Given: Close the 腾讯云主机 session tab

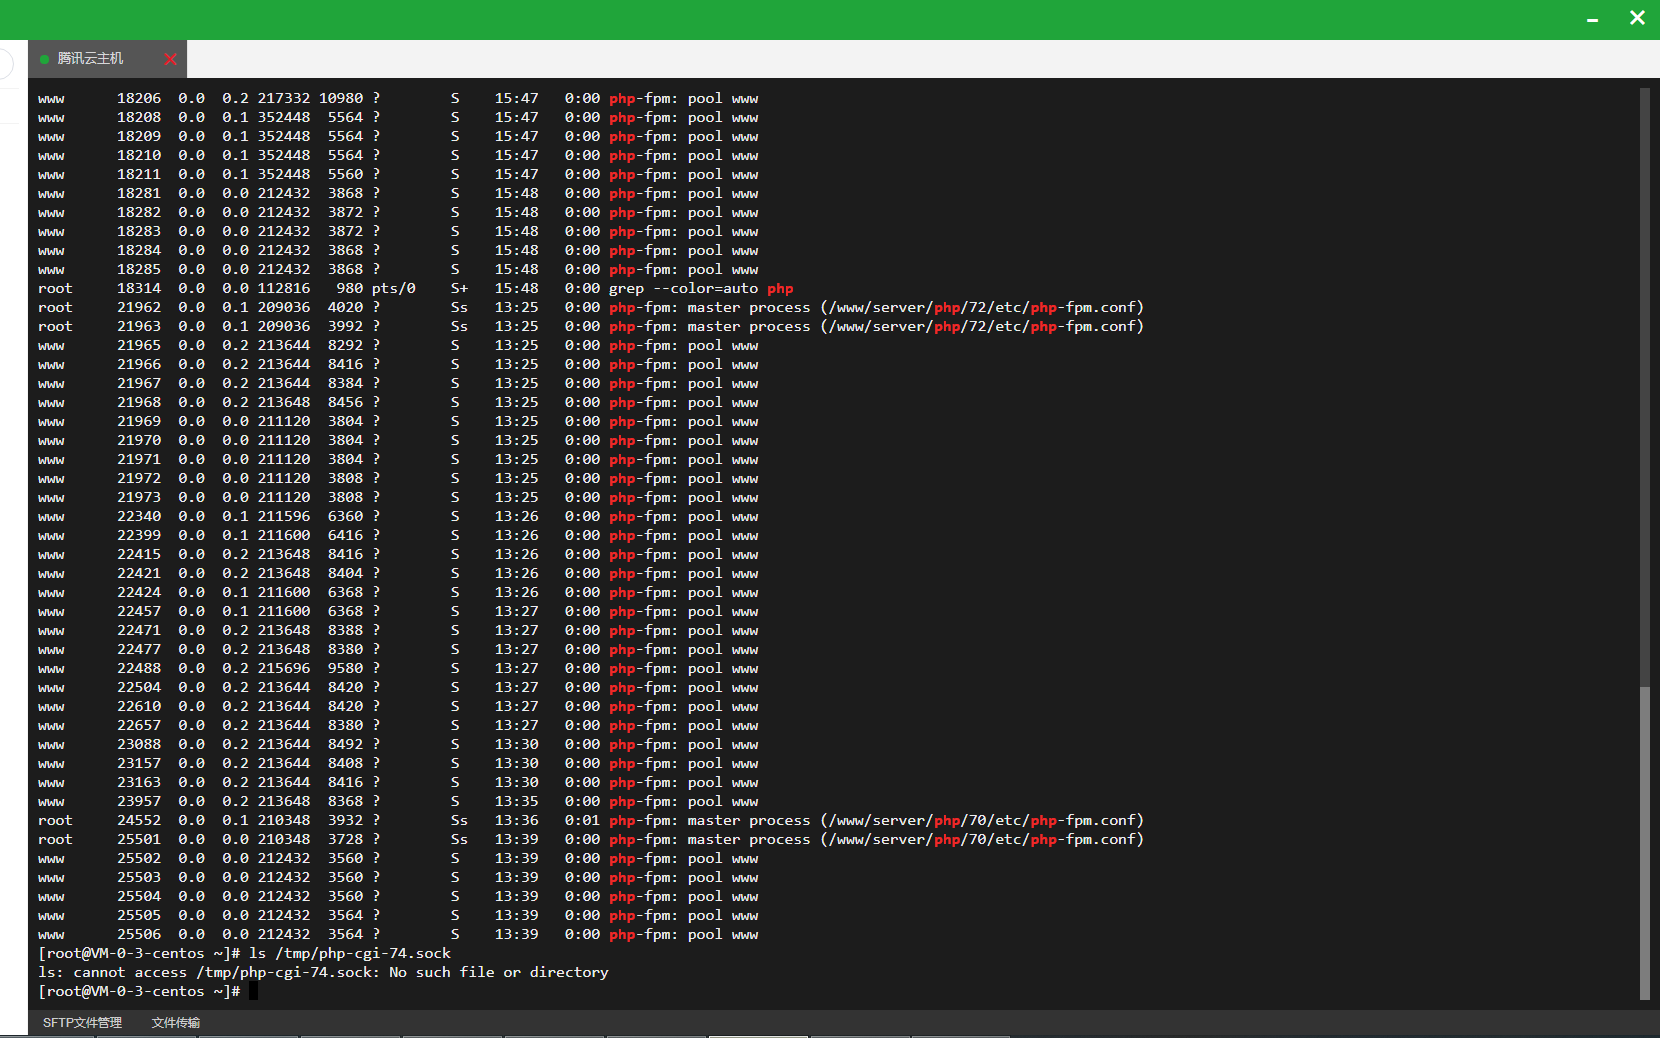Looking at the screenshot, I should pos(170,59).
